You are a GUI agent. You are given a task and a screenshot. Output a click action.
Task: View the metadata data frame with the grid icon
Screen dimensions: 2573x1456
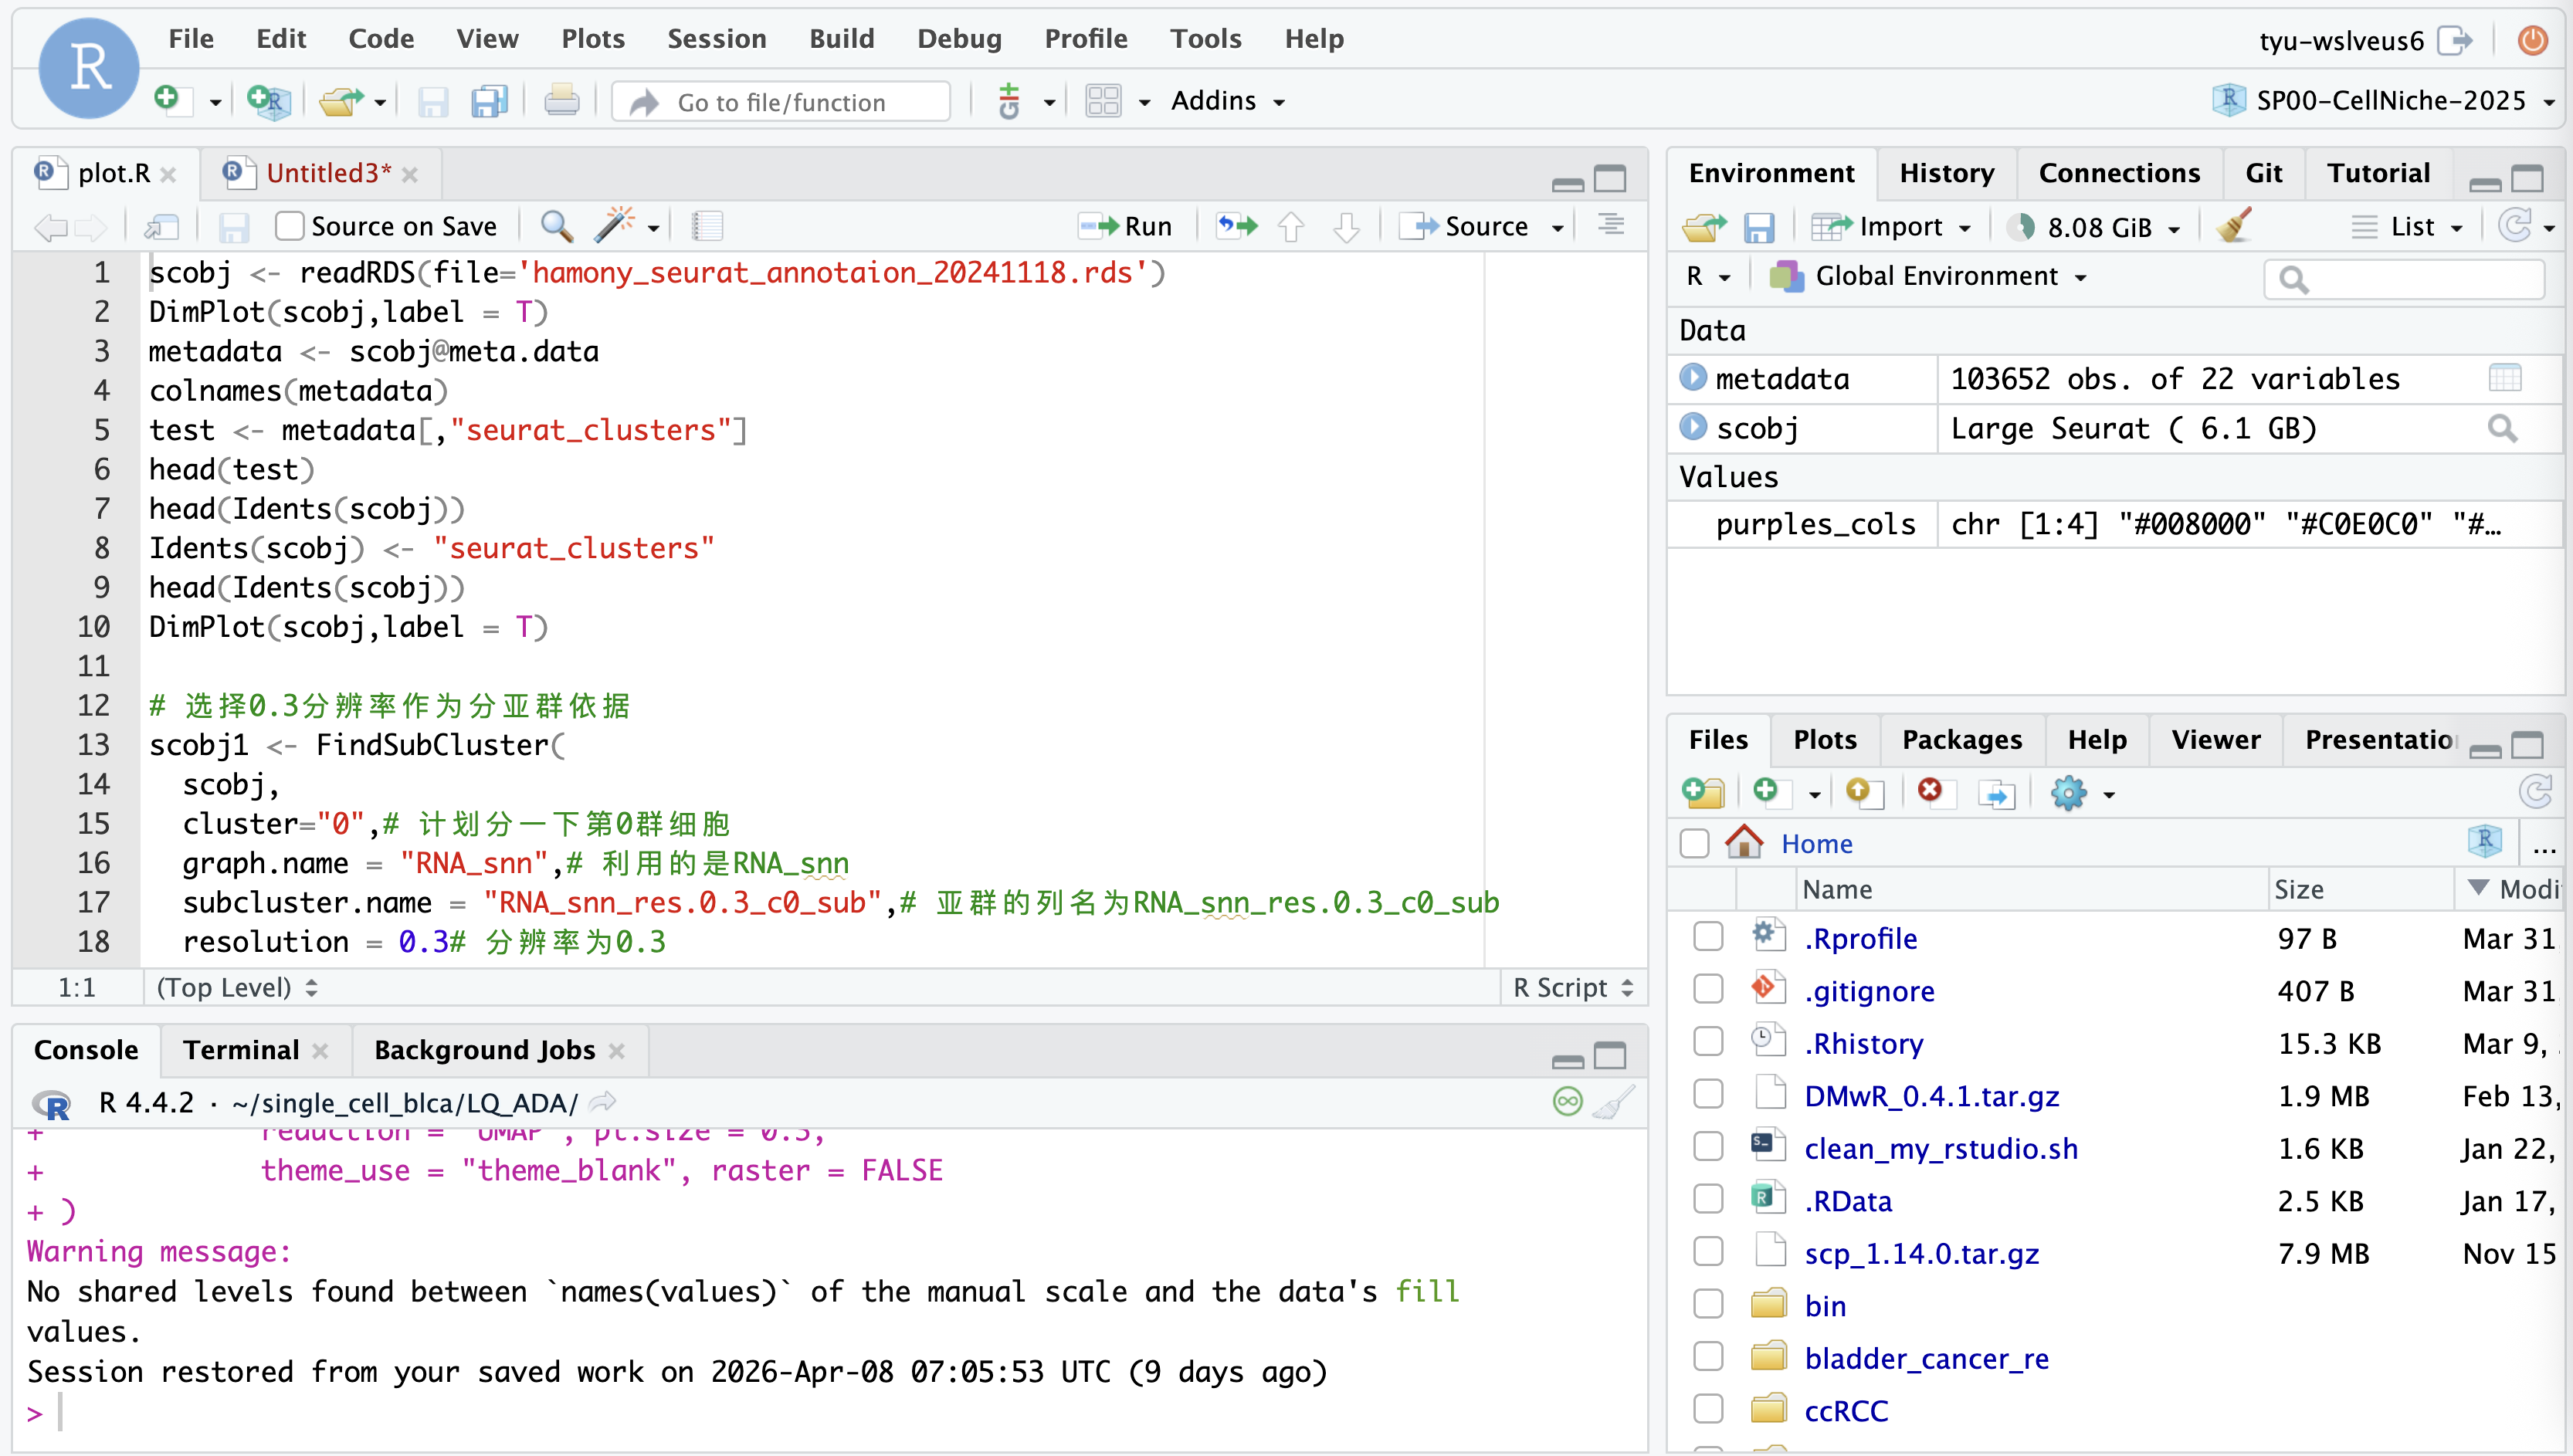pos(2504,379)
